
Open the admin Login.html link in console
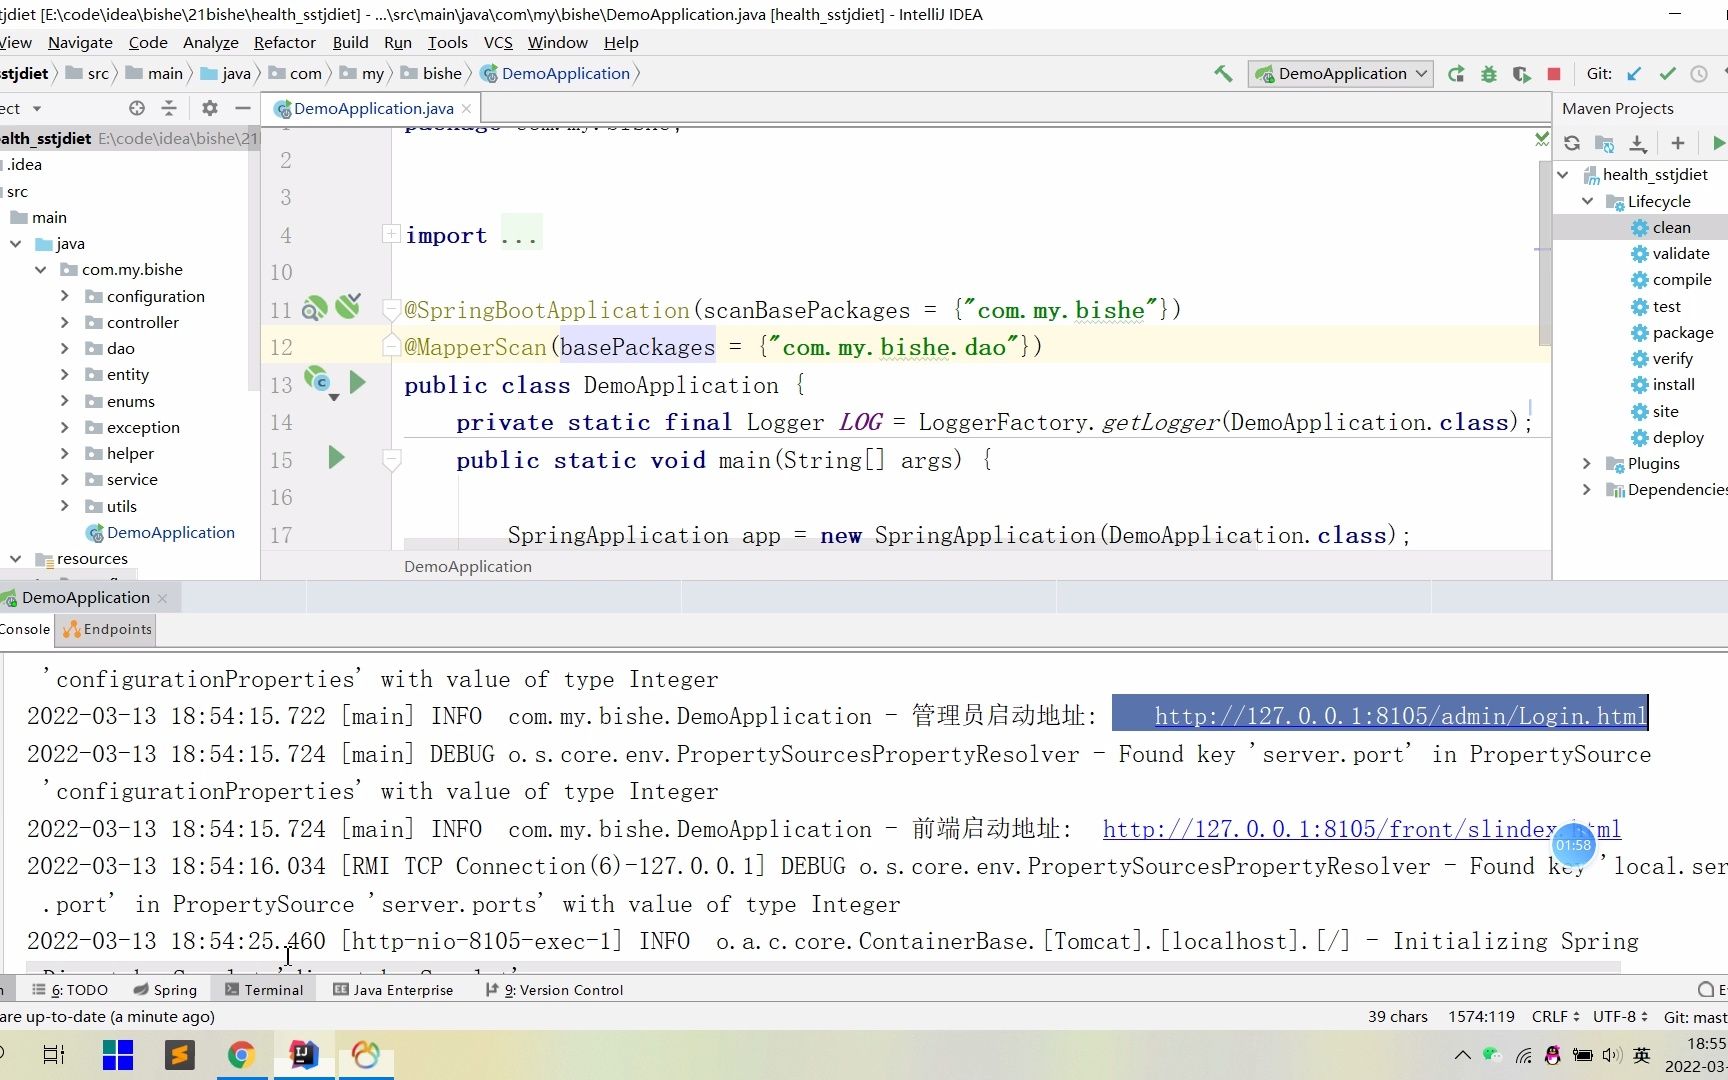tap(1399, 715)
